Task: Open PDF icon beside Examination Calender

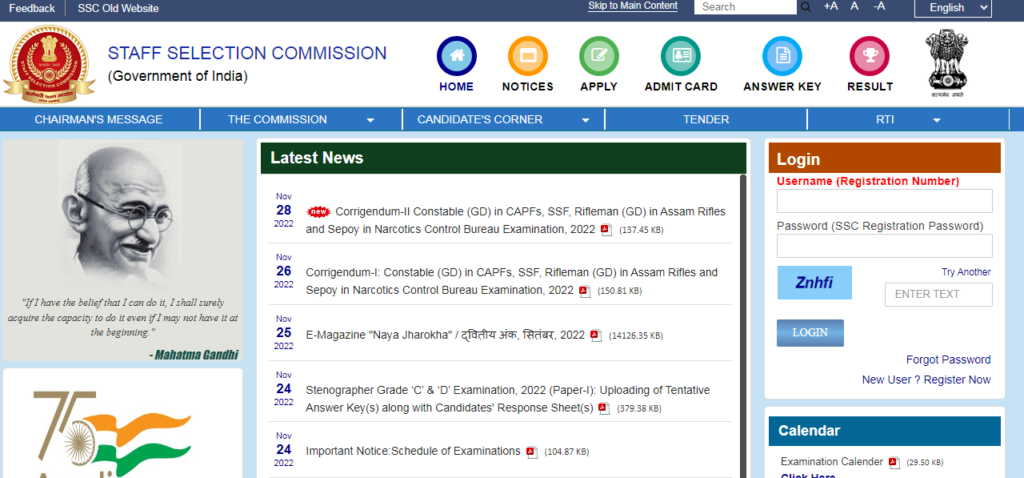Action: tap(894, 462)
